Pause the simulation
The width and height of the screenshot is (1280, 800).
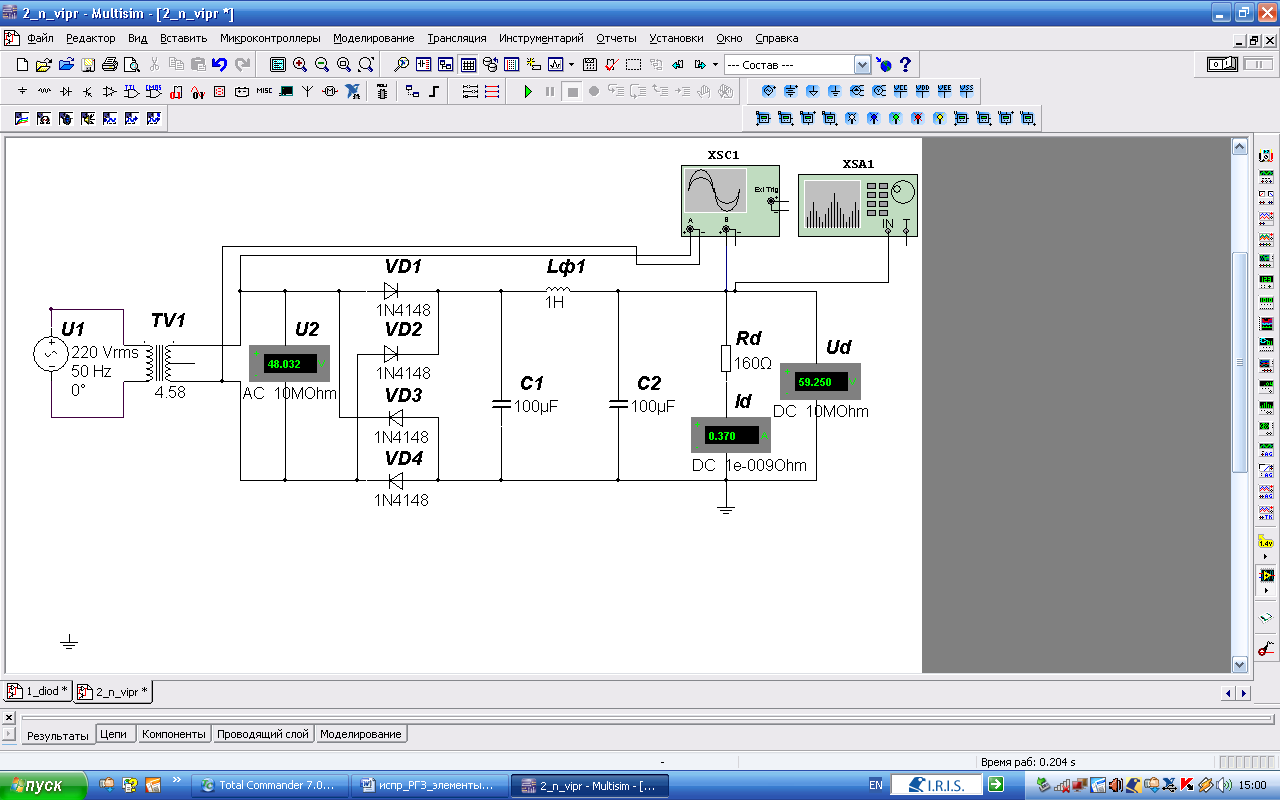pyautogui.click(x=550, y=92)
